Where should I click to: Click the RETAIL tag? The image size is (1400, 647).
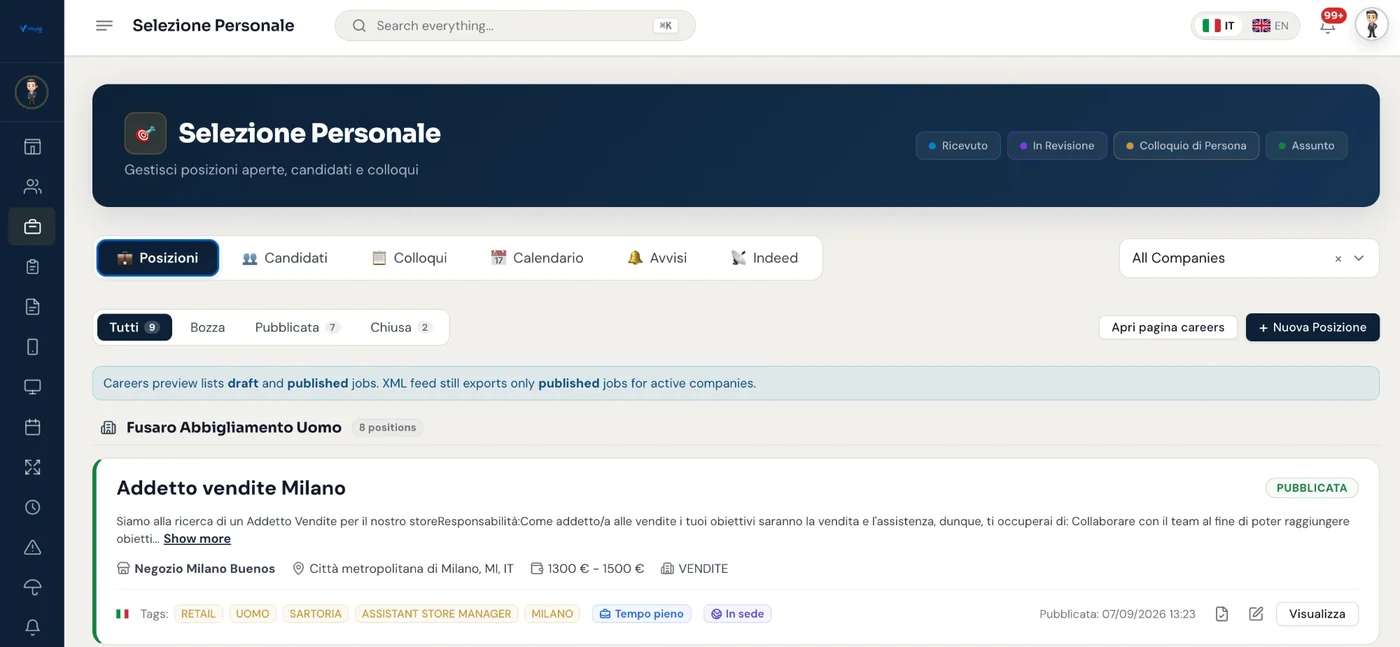198,614
